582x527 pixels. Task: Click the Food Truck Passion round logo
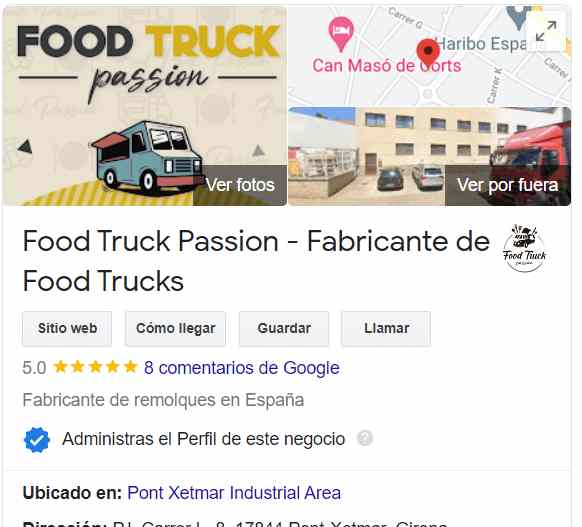click(524, 248)
